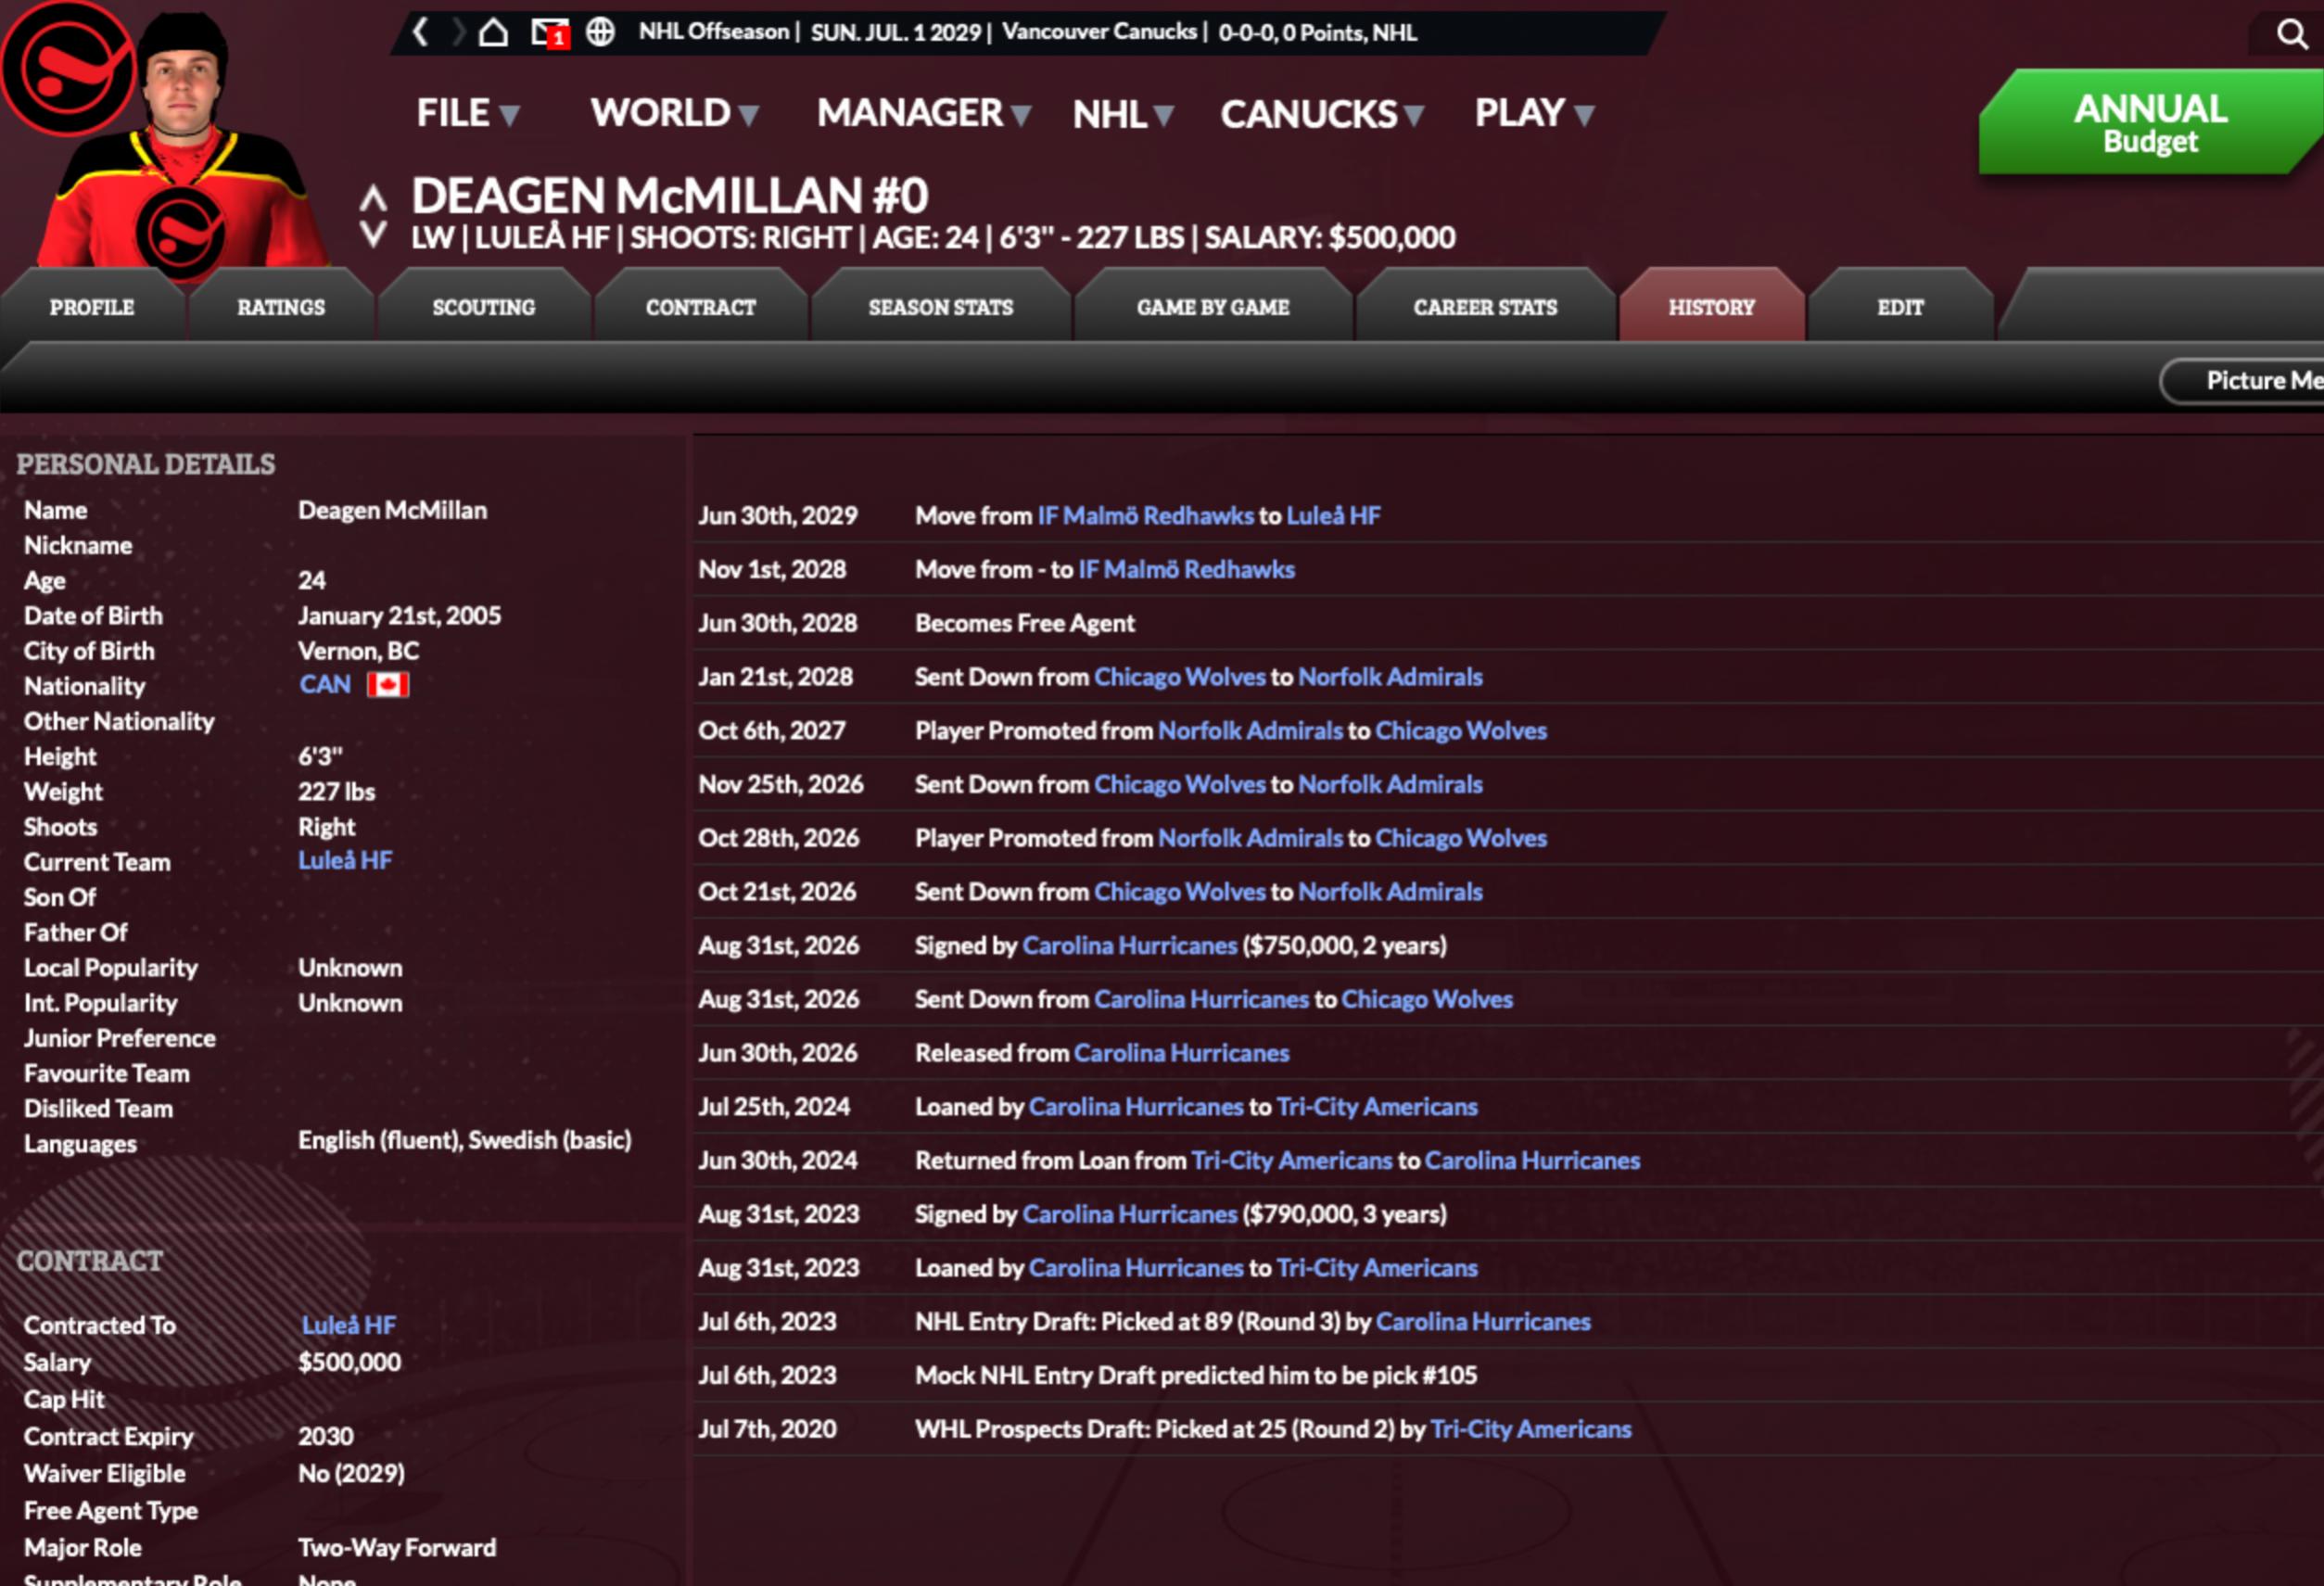Click the back navigation arrow
The image size is (2324, 1586).
(421, 33)
